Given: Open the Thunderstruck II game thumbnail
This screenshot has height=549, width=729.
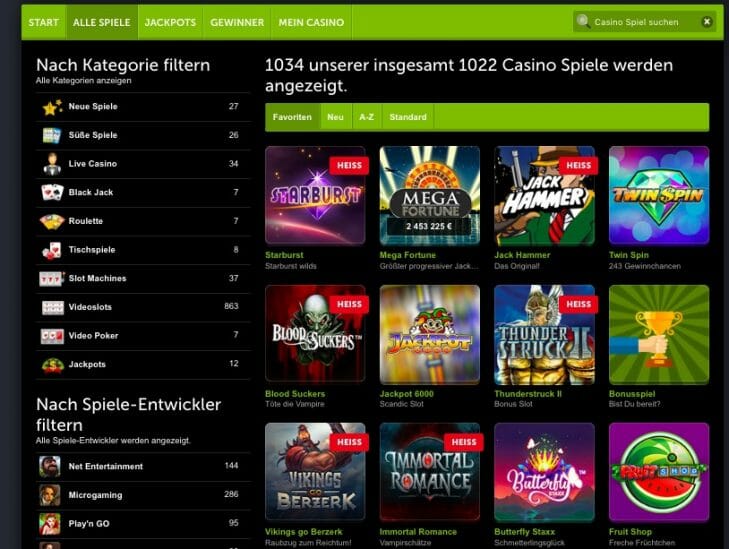Looking at the screenshot, I should 544,334.
